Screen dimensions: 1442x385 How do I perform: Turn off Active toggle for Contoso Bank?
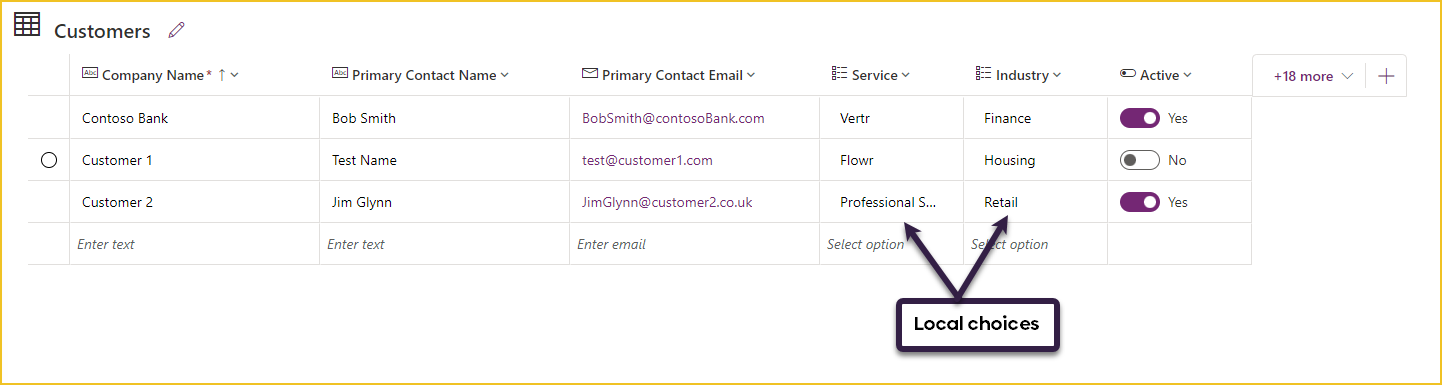pyautogui.click(x=1140, y=118)
